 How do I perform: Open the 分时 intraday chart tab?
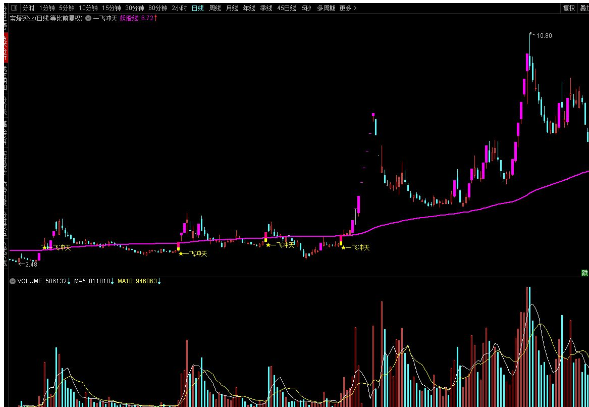pyautogui.click(x=29, y=8)
